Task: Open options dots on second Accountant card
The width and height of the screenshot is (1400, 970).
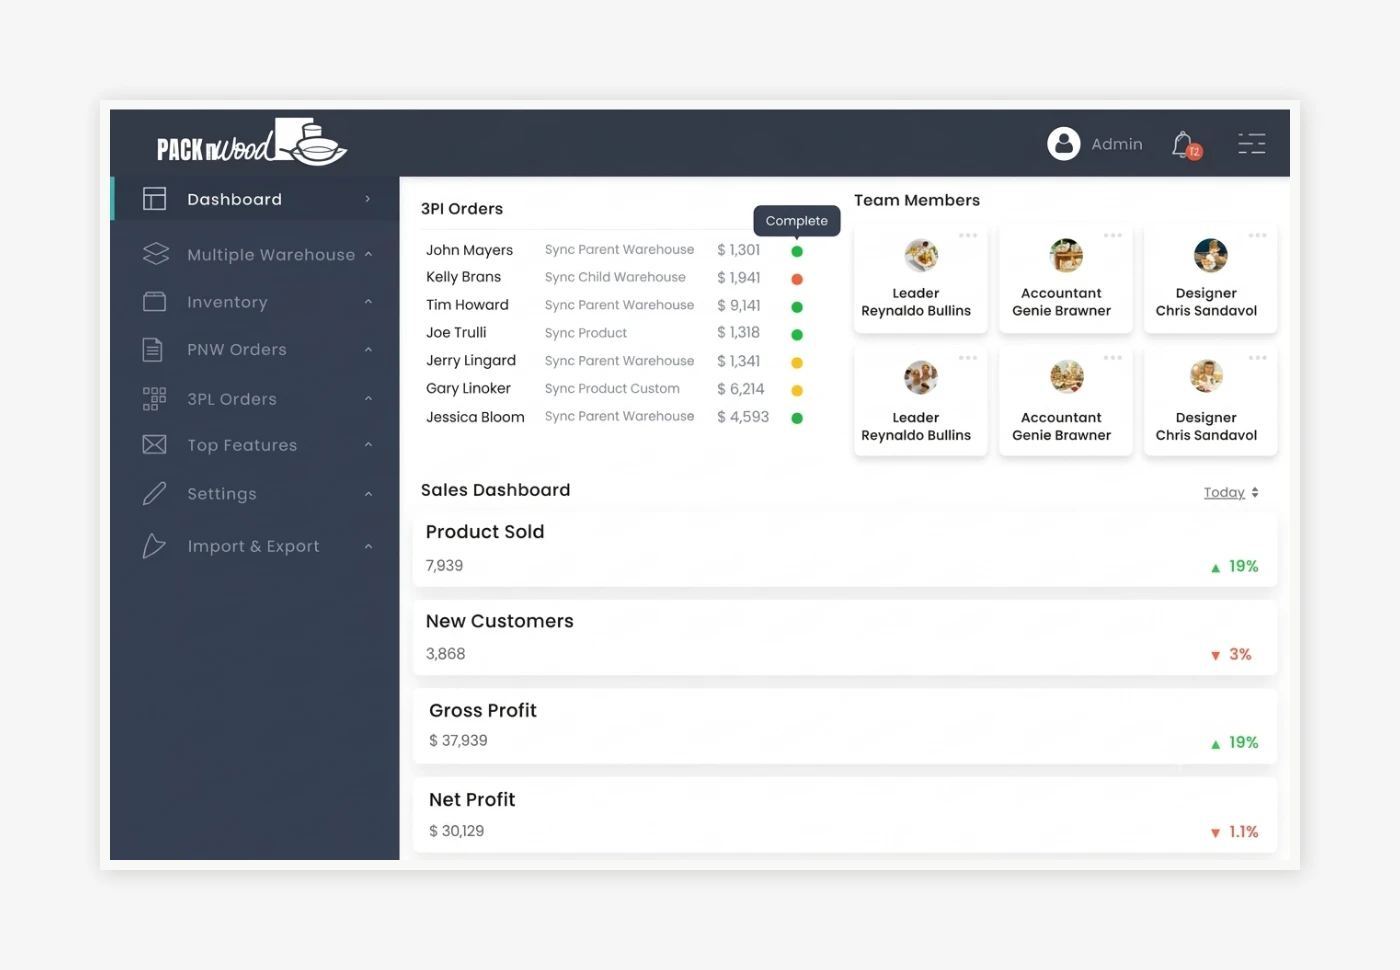Action: point(1113,357)
